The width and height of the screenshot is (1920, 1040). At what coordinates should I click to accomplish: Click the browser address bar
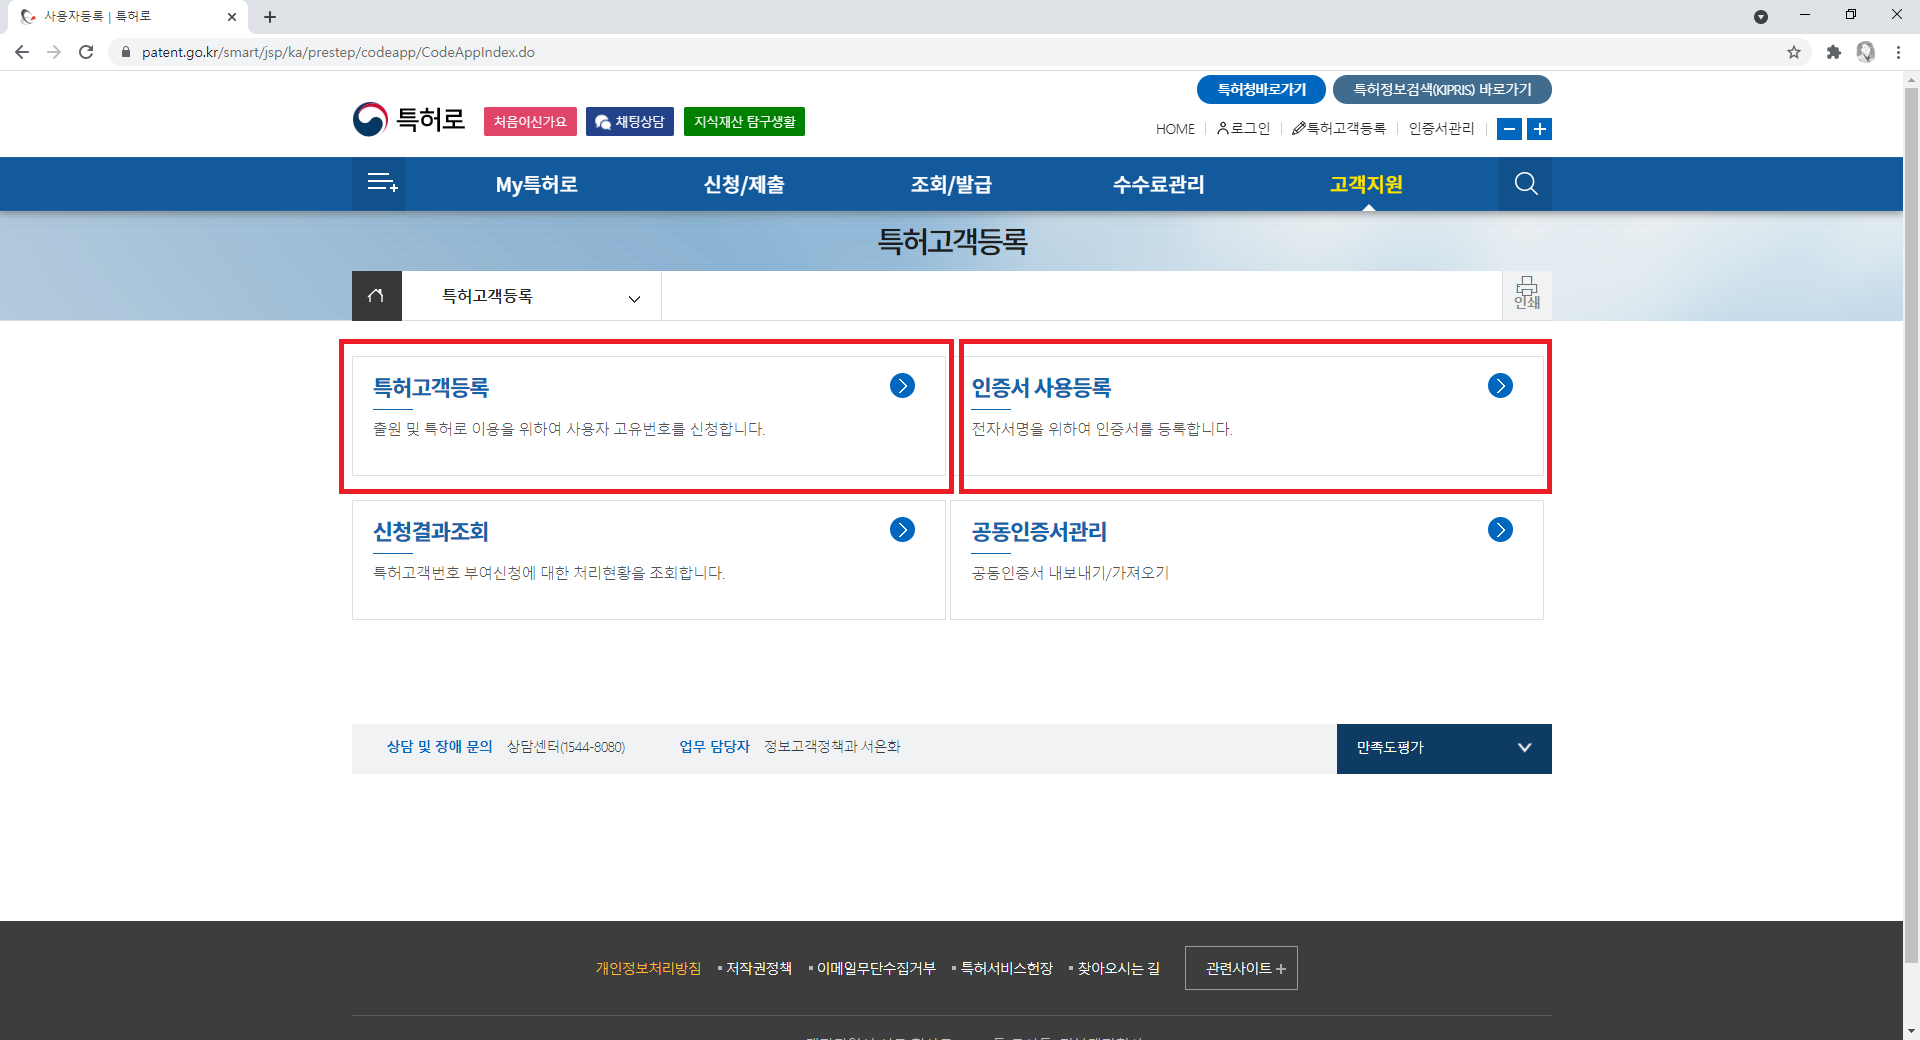tap(600, 51)
